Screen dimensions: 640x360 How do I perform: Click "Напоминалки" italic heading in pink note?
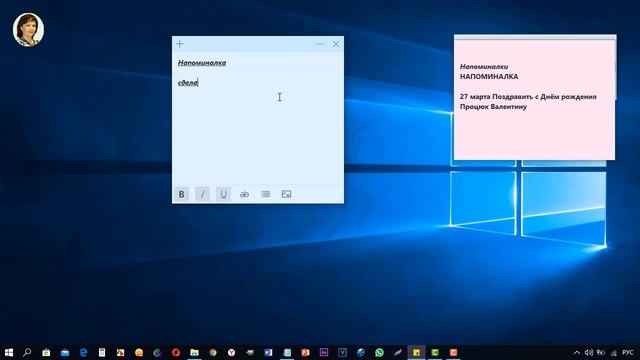click(484, 66)
